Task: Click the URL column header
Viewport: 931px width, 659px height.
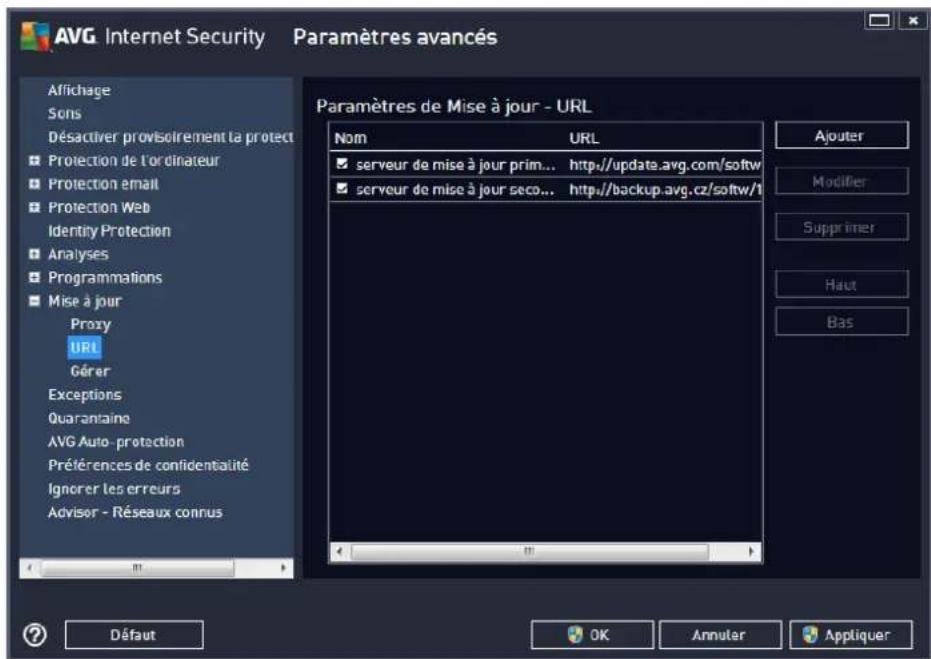Action: click(x=584, y=138)
